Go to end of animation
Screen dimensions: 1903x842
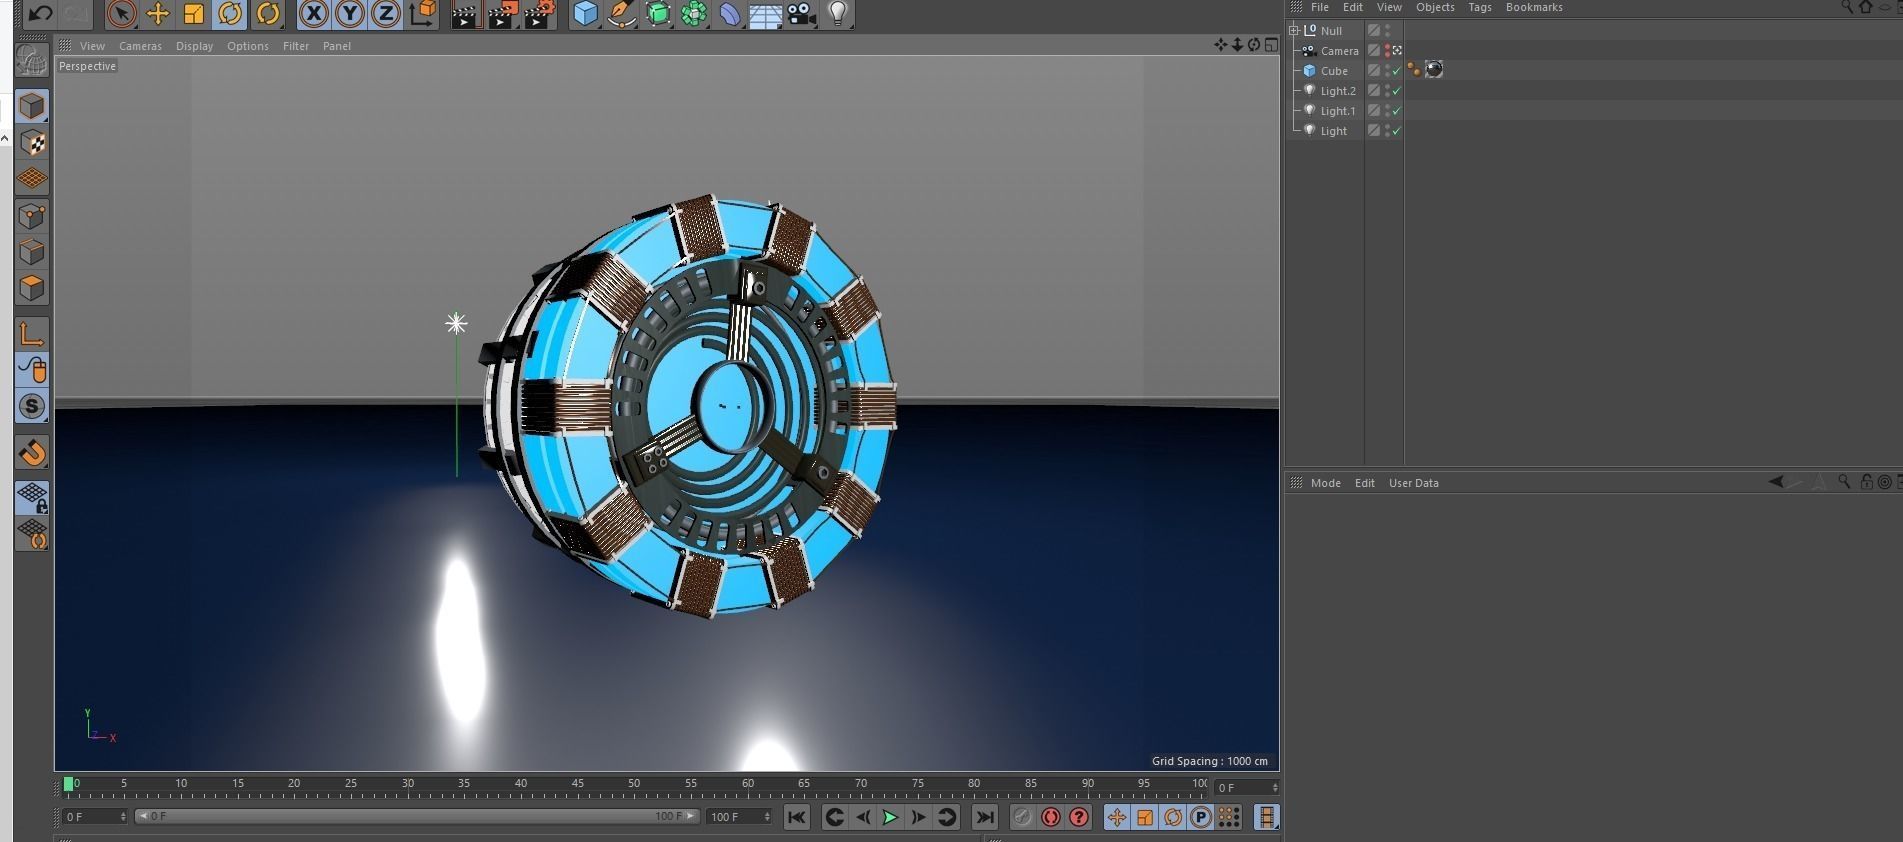pos(985,817)
